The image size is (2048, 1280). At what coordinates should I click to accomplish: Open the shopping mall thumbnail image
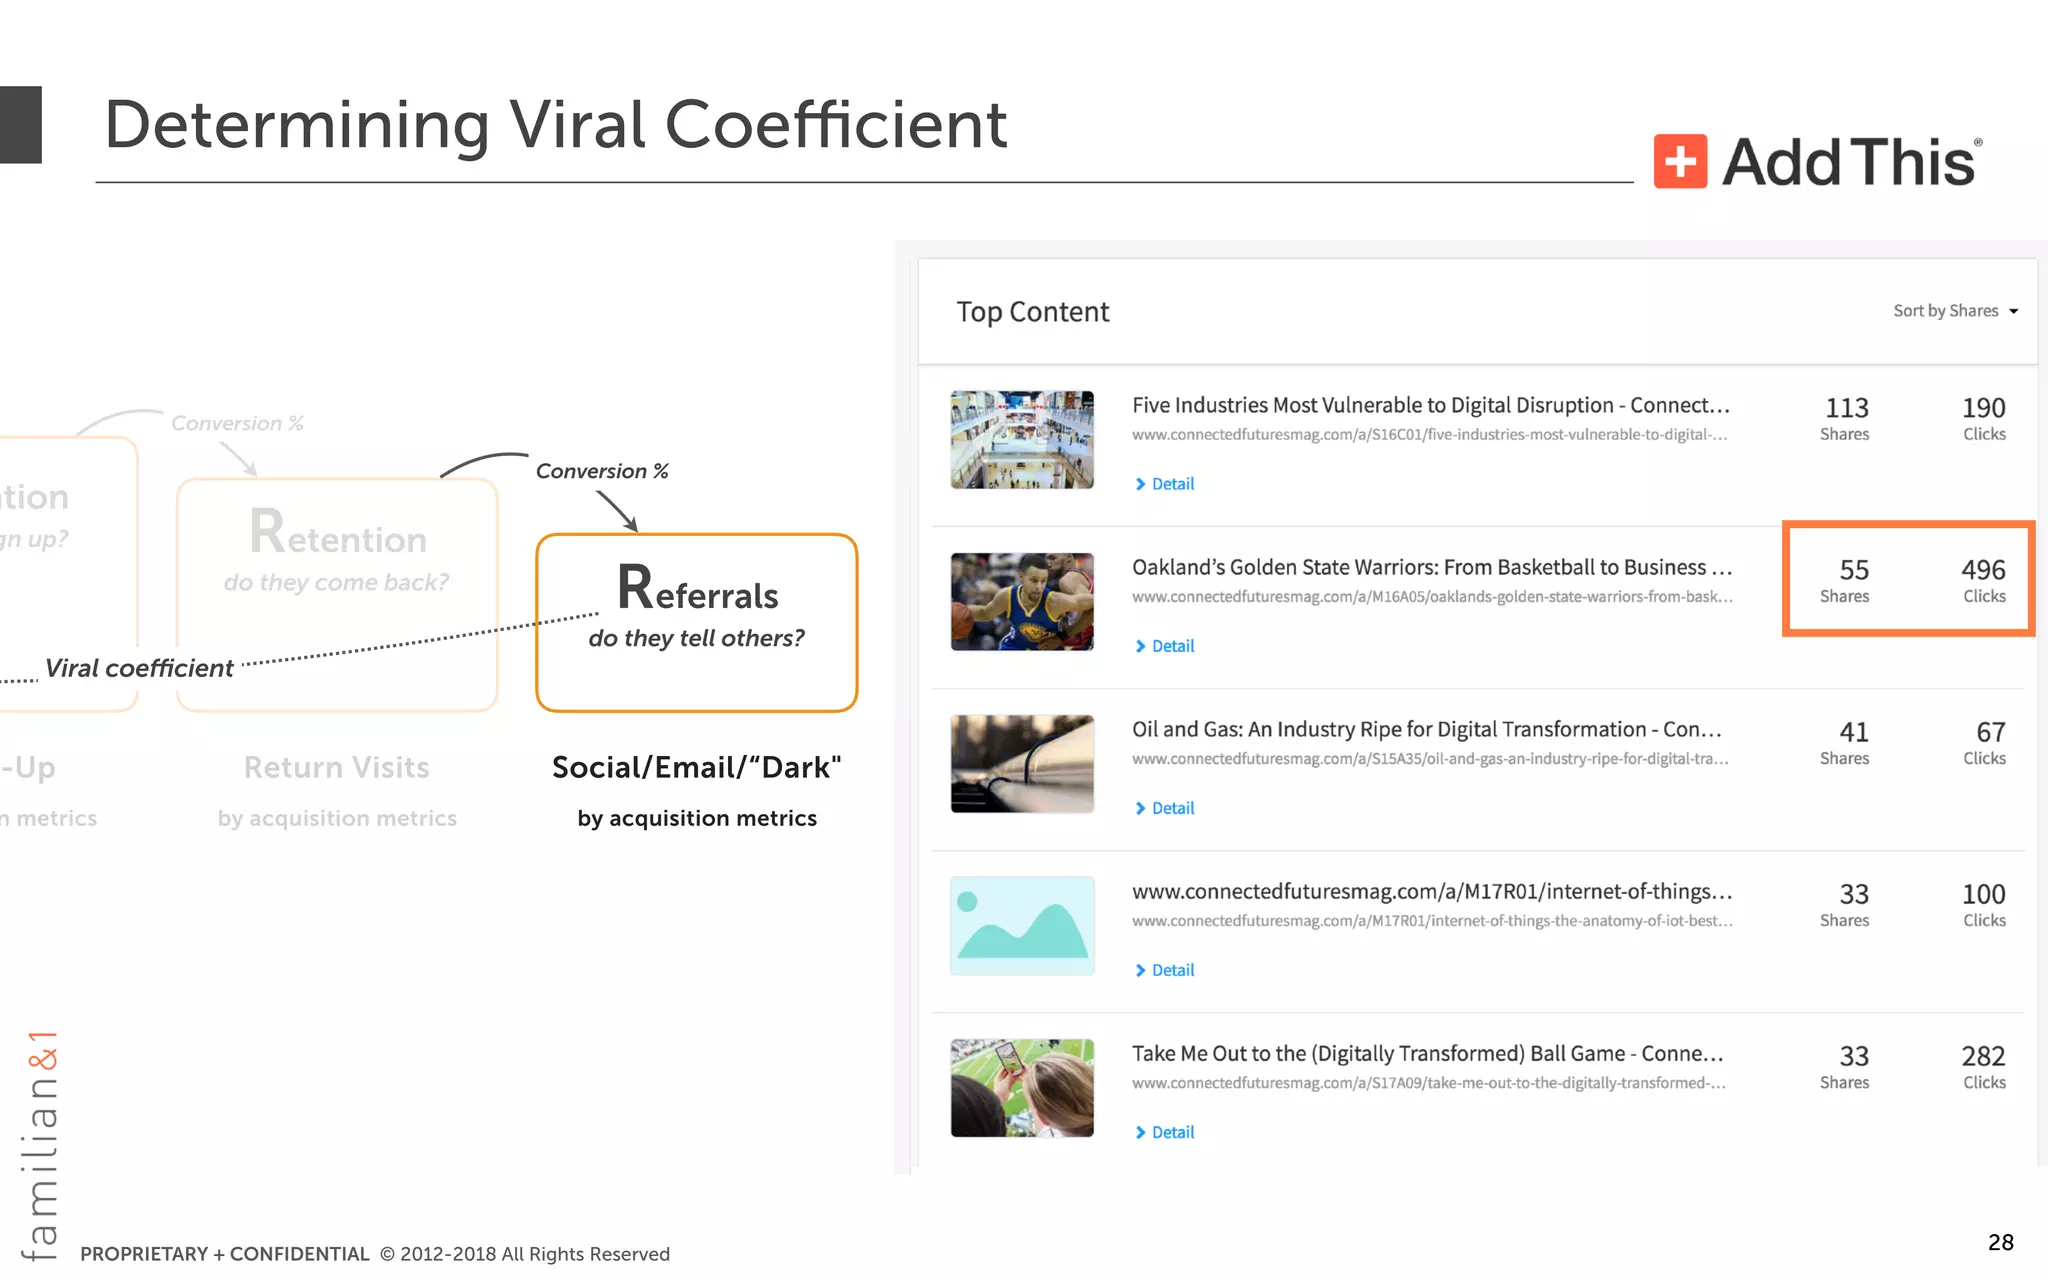coord(1021,440)
